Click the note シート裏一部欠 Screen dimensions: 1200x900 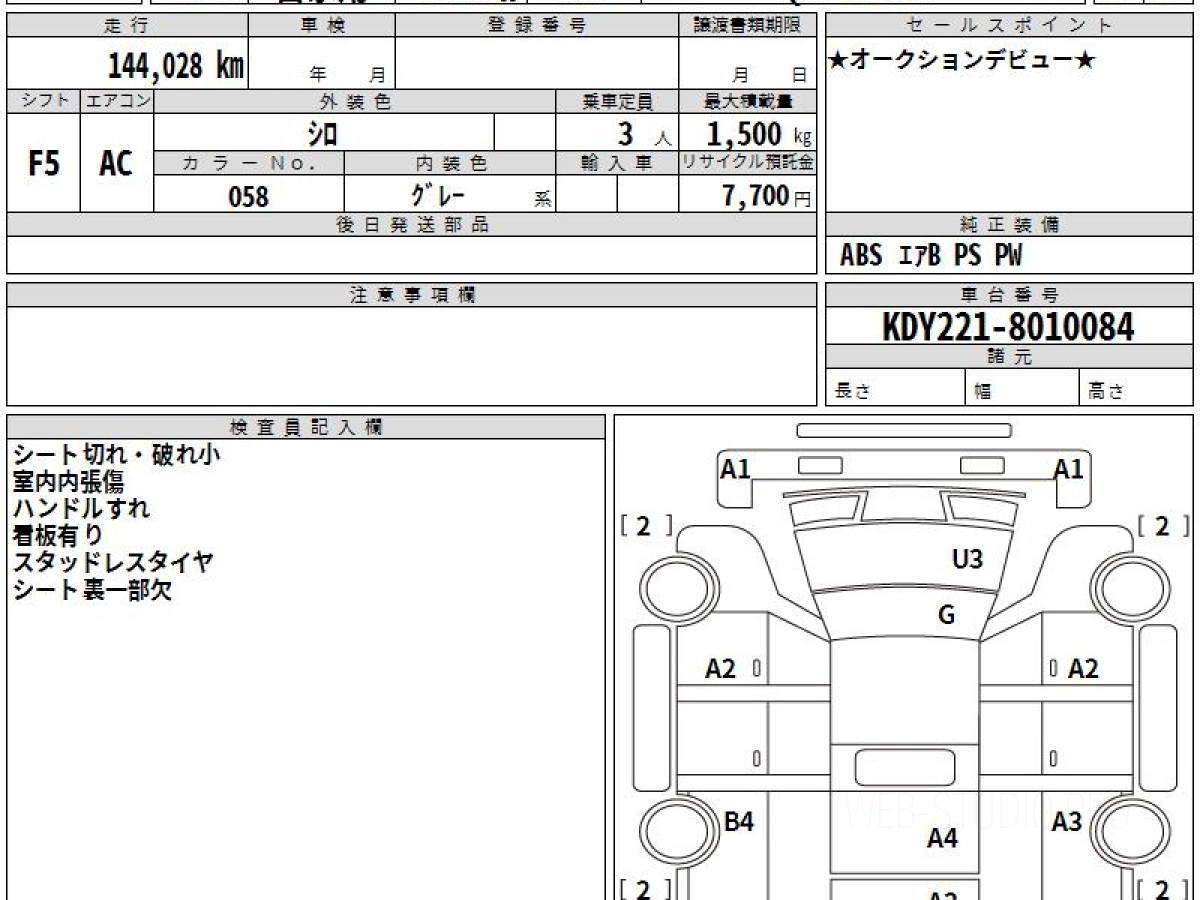point(92,590)
